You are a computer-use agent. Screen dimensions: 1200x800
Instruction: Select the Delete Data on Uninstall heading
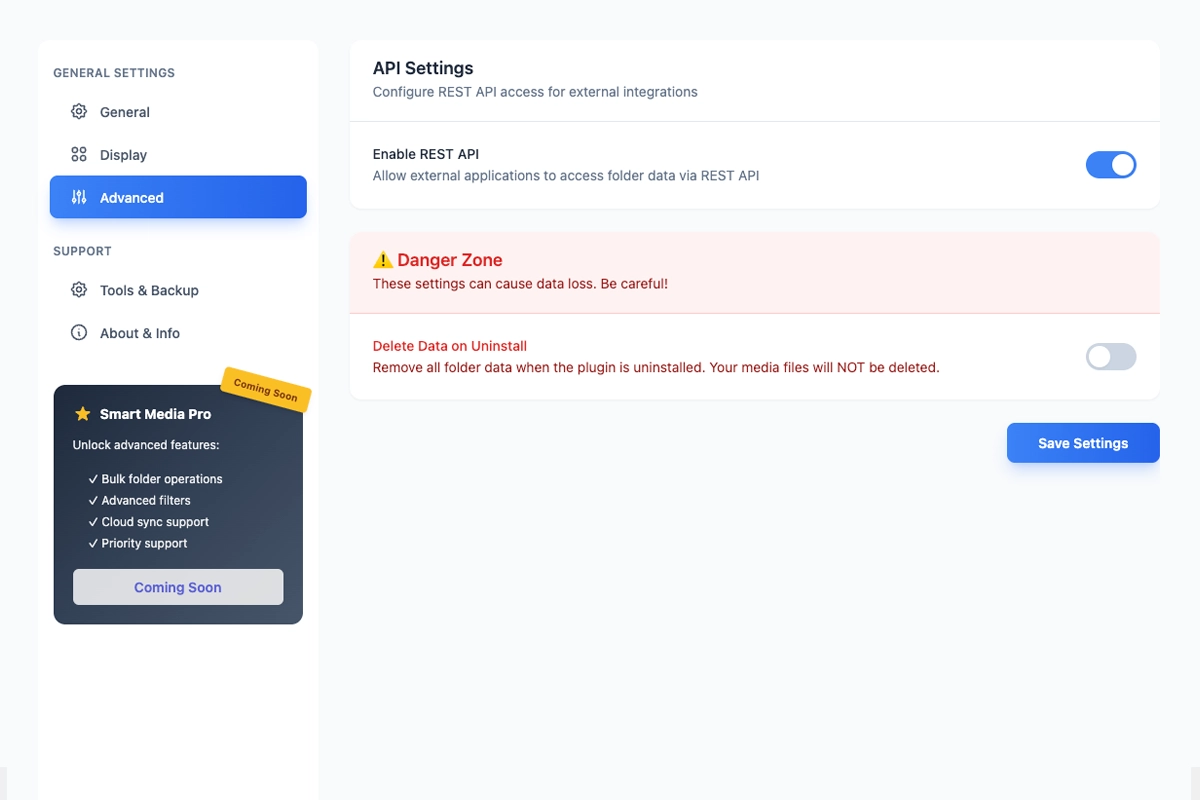click(447, 345)
